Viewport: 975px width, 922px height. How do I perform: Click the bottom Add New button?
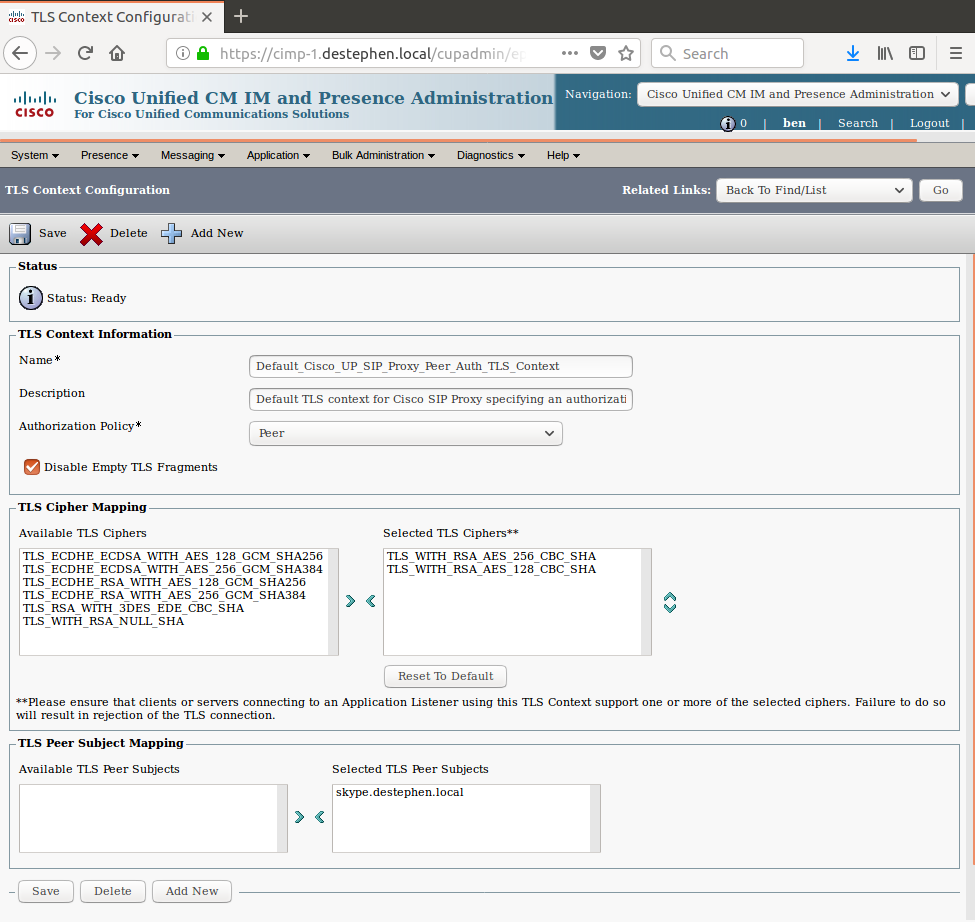[192, 891]
